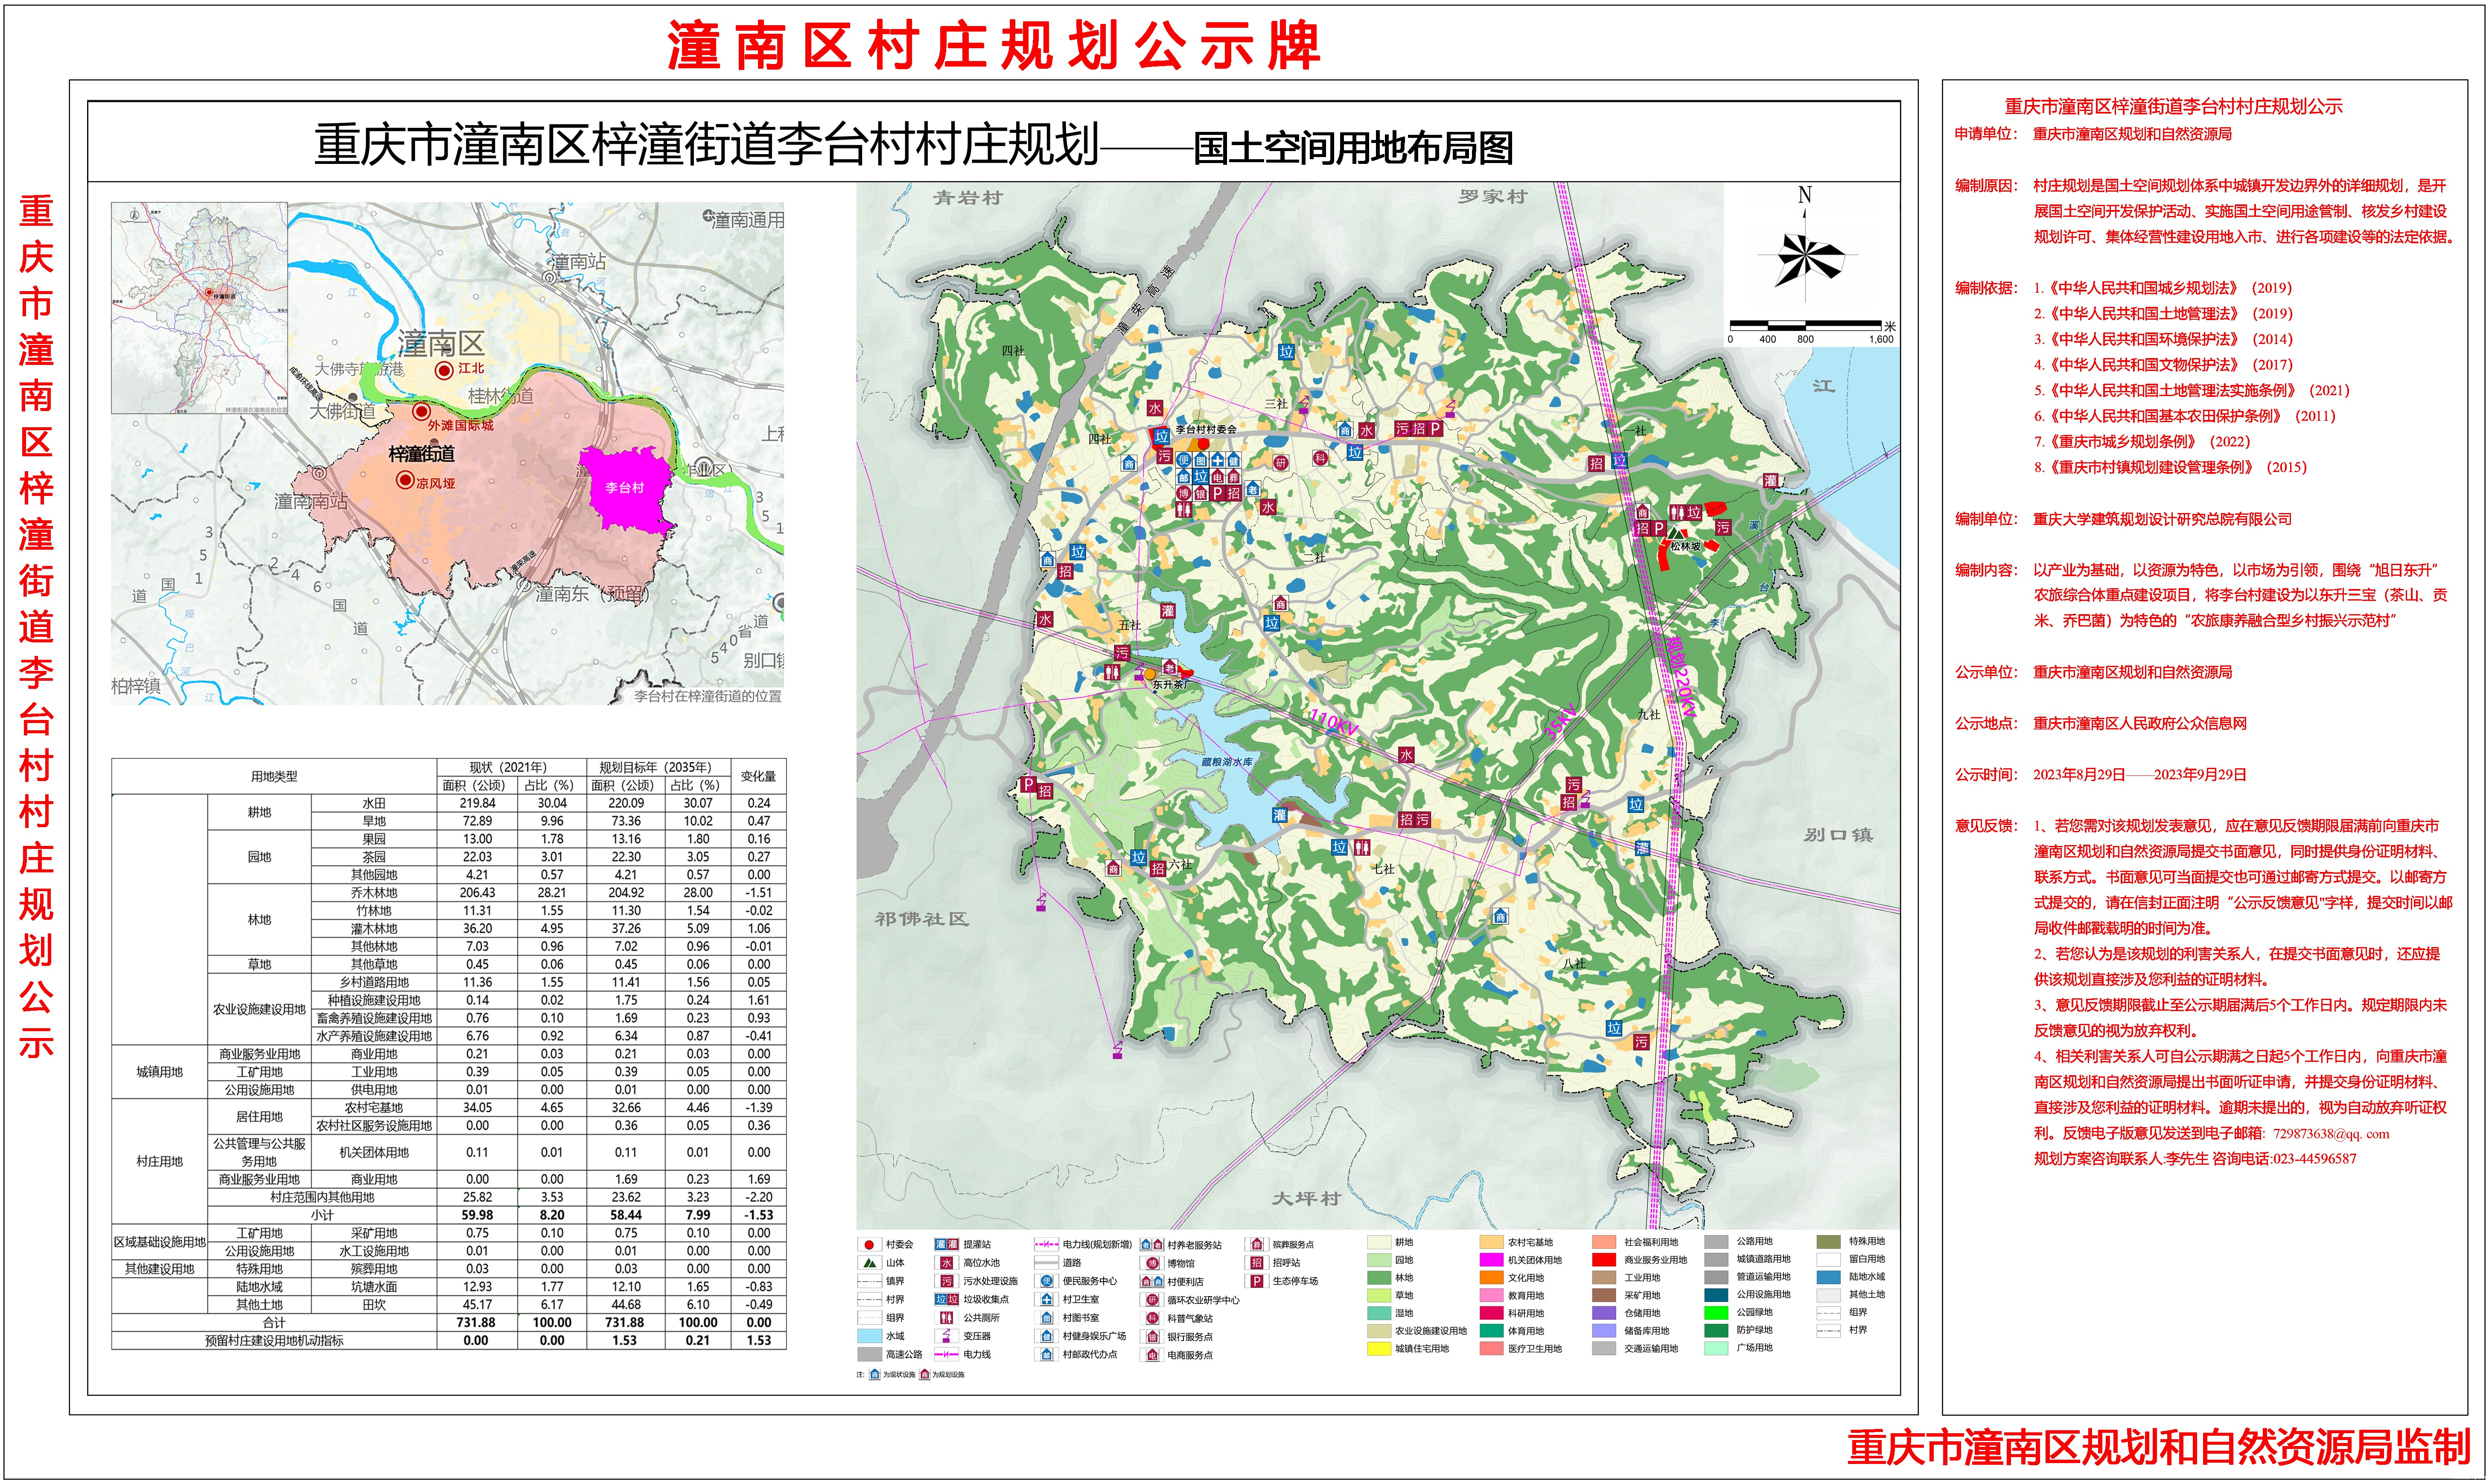Click the 山体 mountain legend icon
Image resolution: width=2489 pixels, height=1484 pixels.
(870, 1263)
